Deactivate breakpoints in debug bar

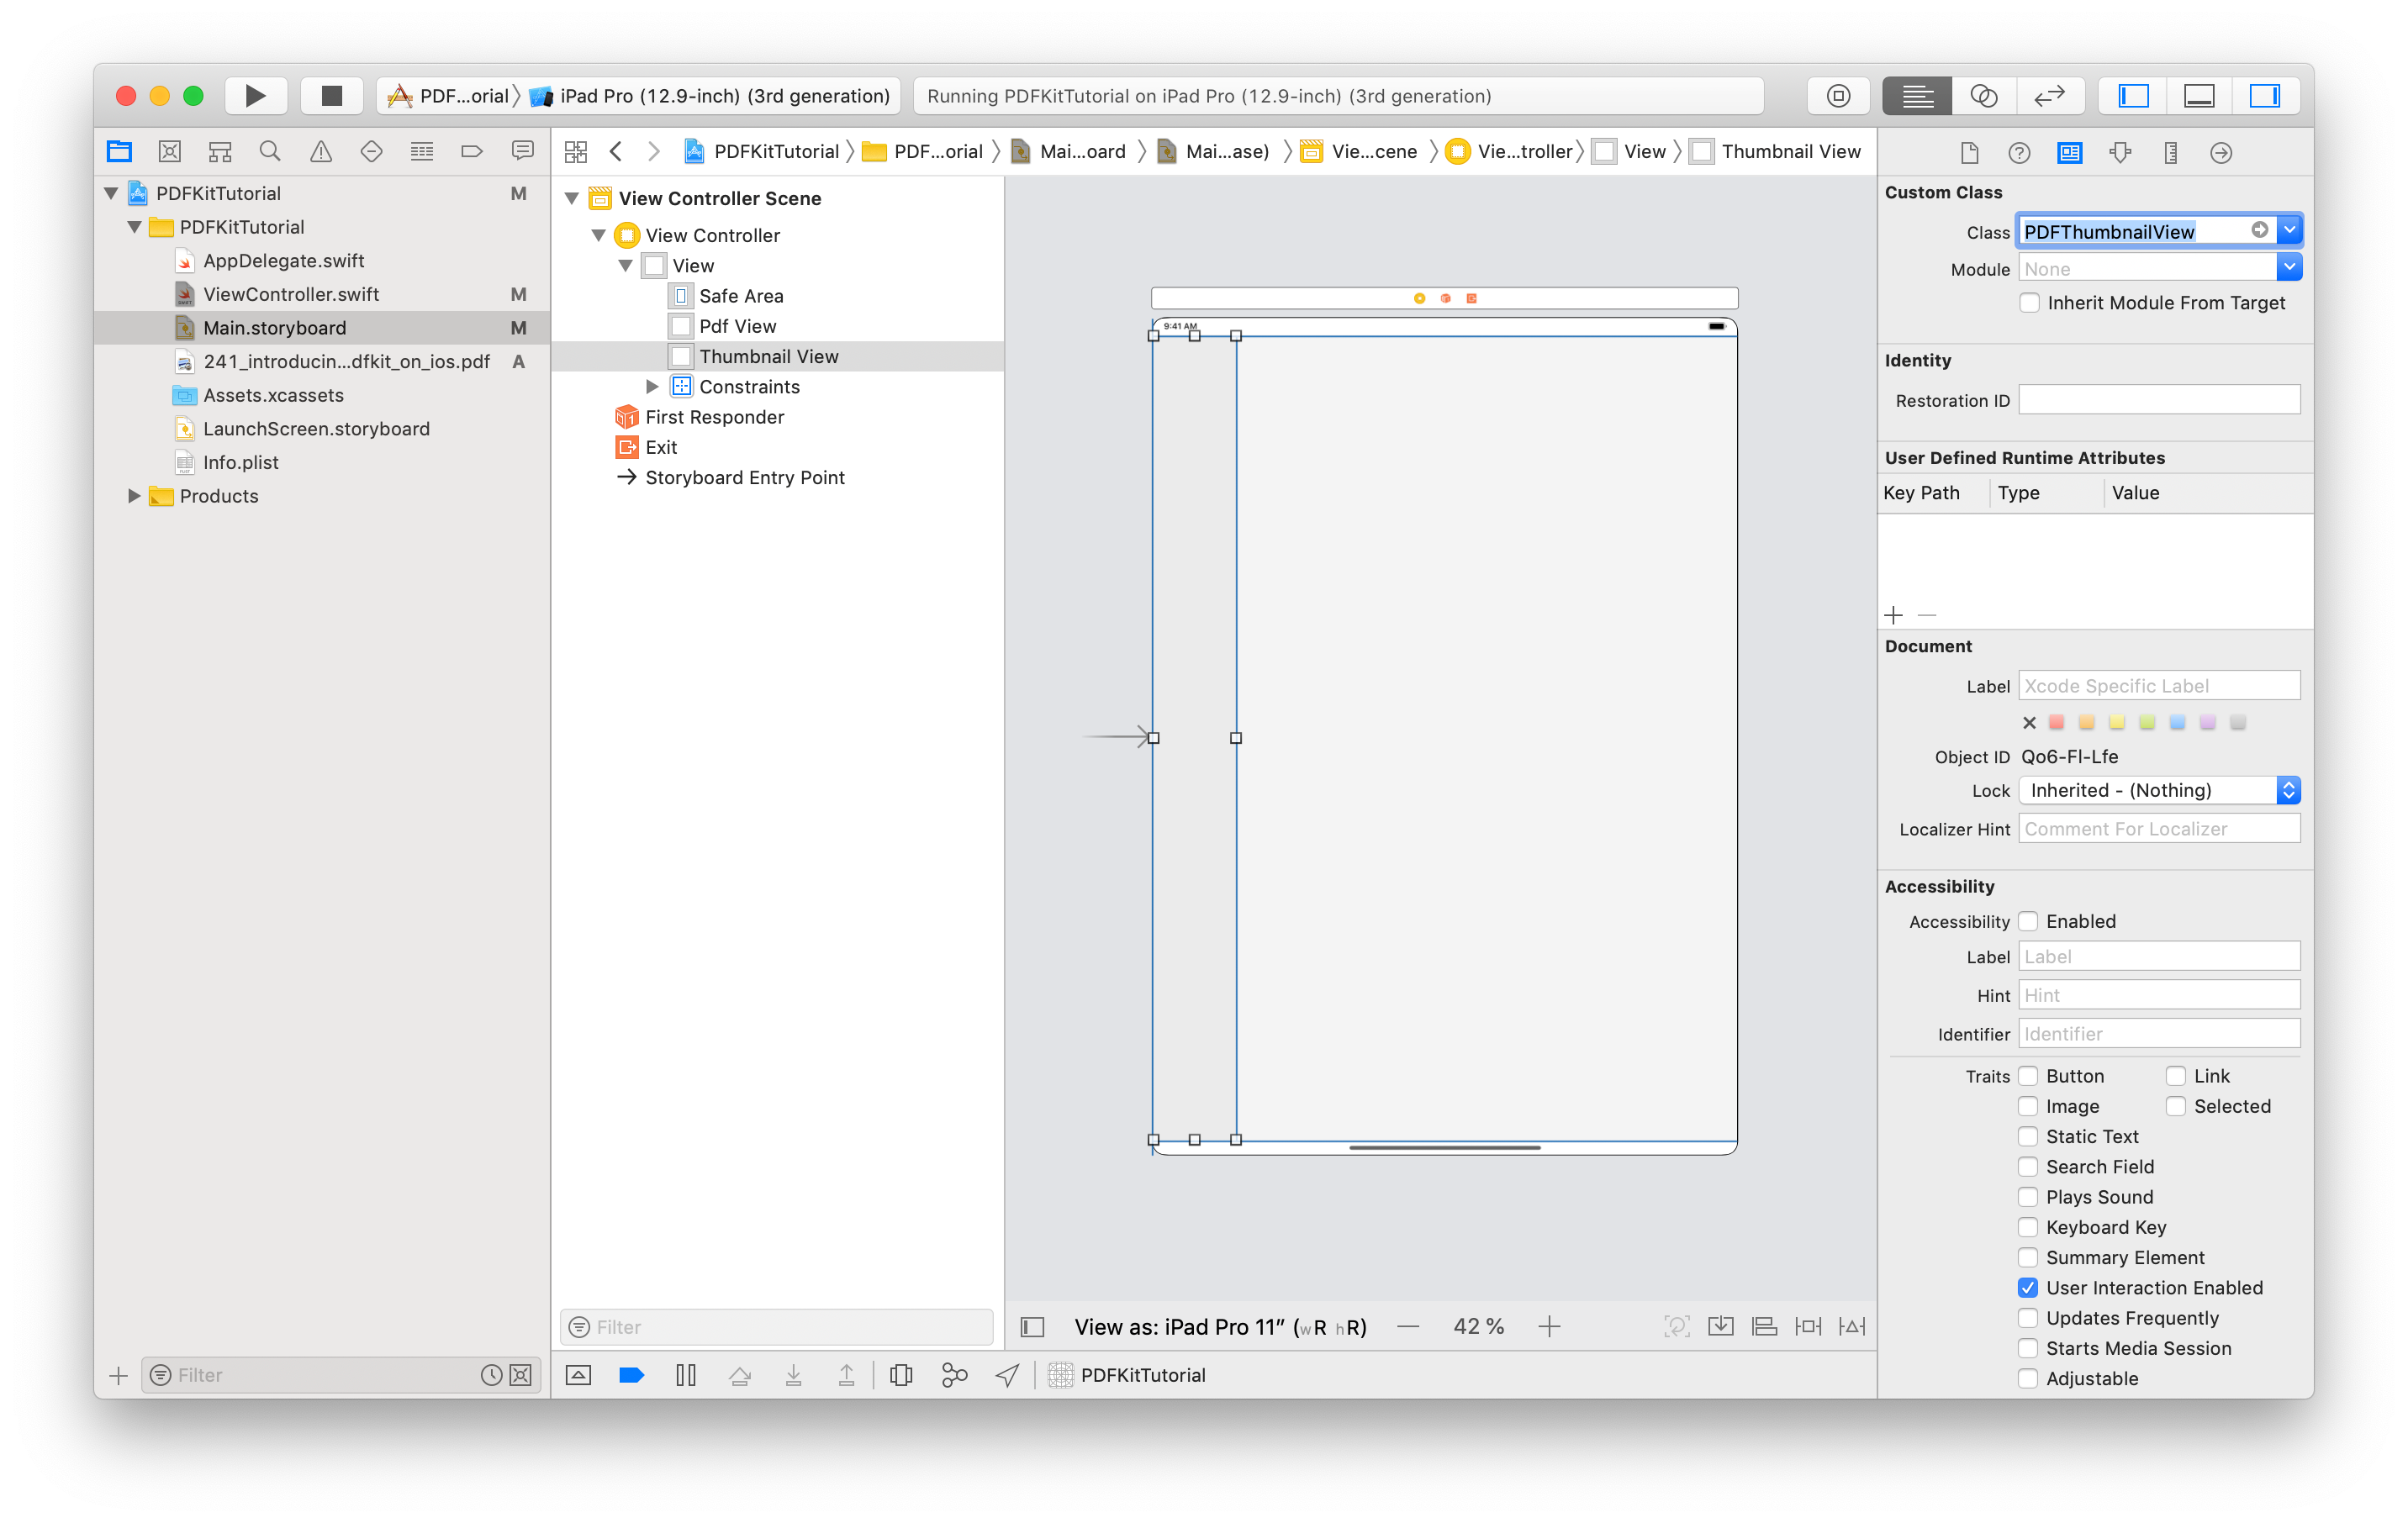[x=632, y=1375]
